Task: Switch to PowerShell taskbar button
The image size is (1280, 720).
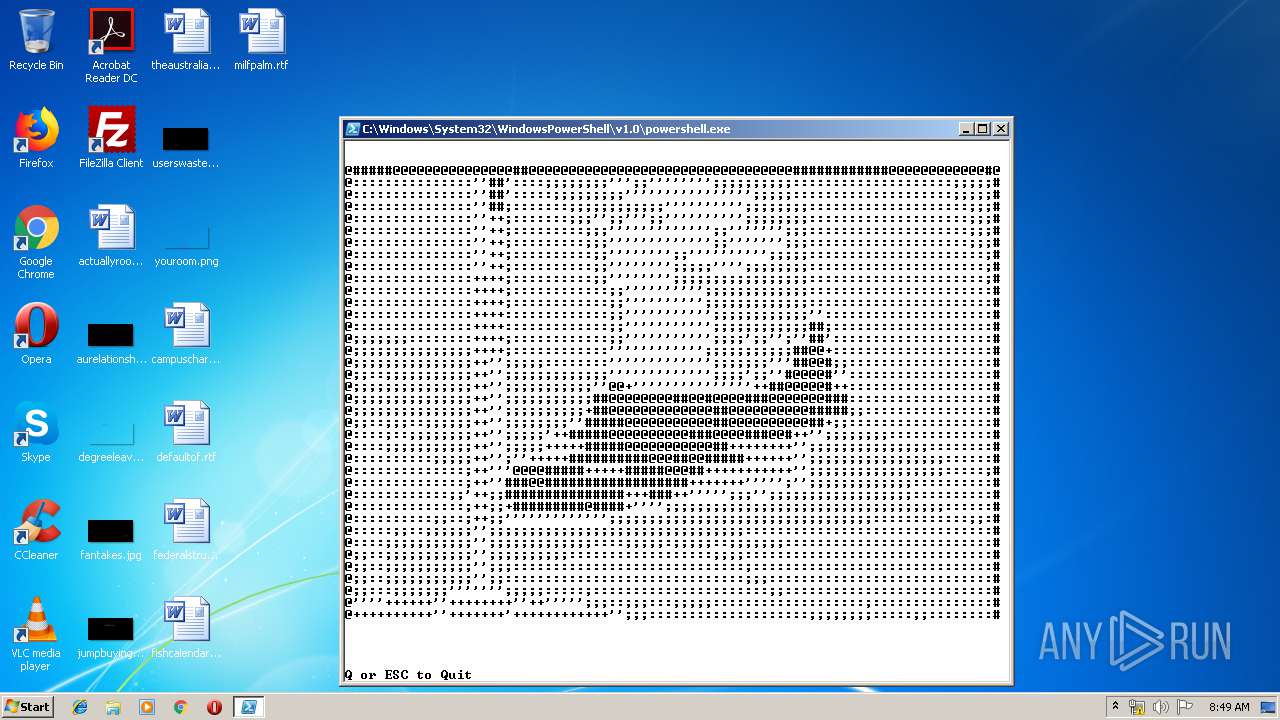Action: [248, 707]
